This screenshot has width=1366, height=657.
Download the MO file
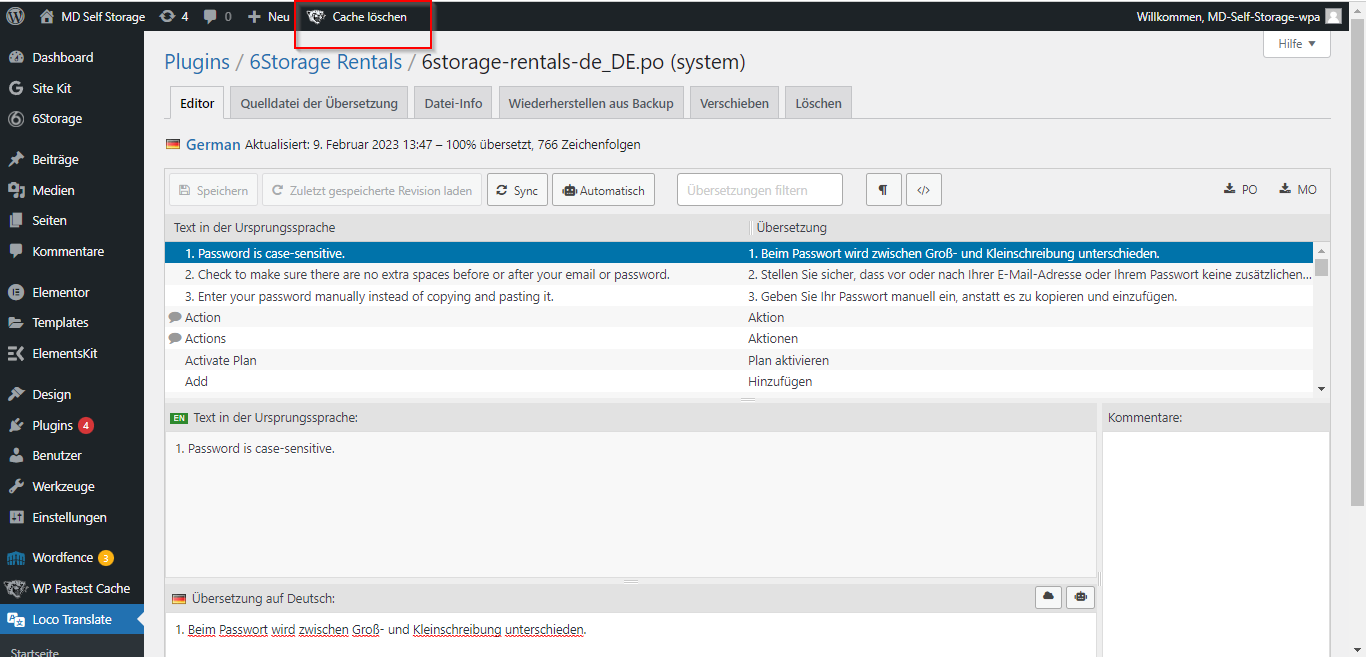tap(1298, 189)
